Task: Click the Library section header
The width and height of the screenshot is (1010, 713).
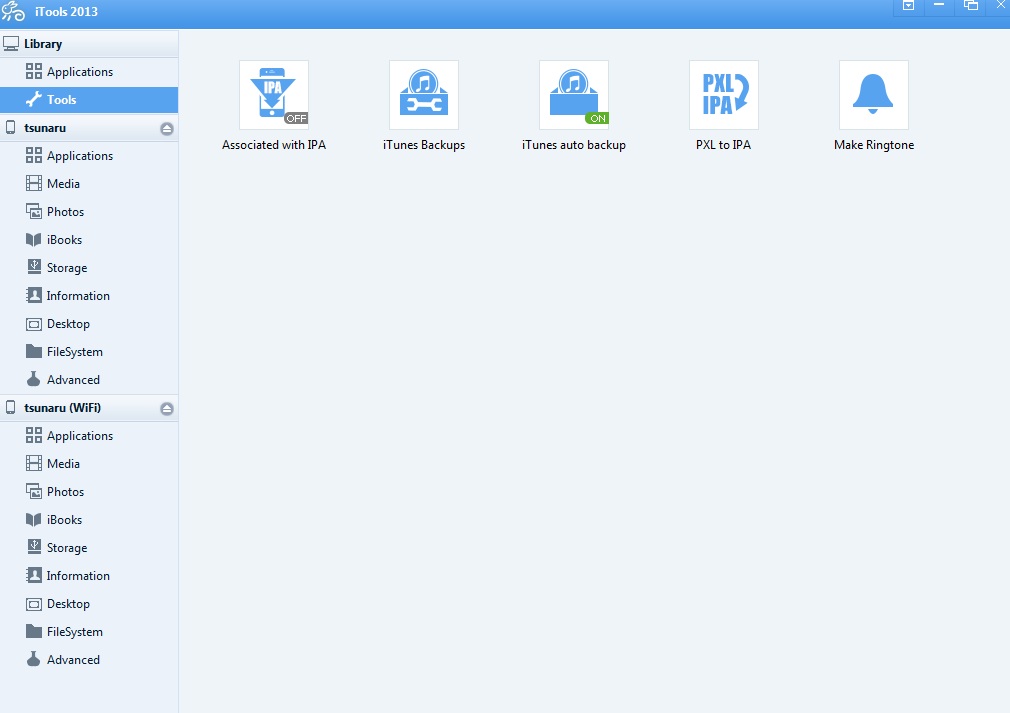Action: (x=89, y=44)
